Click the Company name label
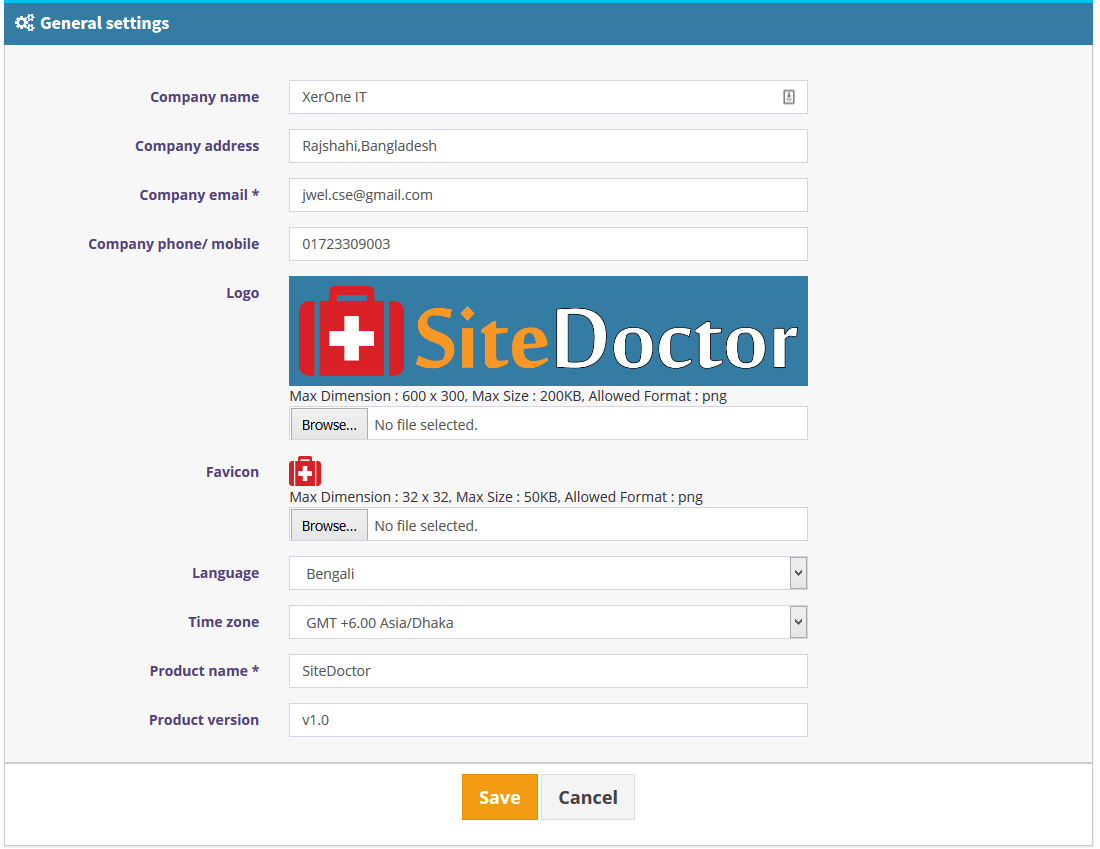This screenshot has width=1100, height=849. (205, 97)
